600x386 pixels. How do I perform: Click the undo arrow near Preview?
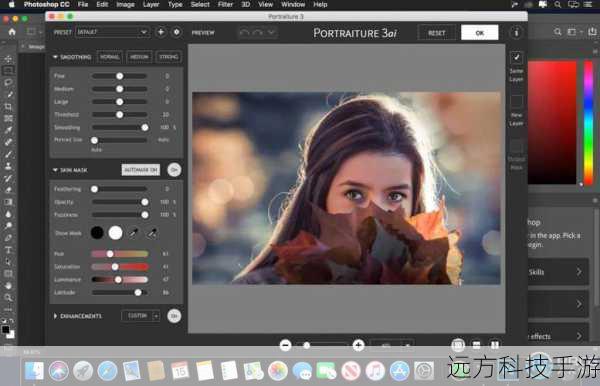[244, 33]
